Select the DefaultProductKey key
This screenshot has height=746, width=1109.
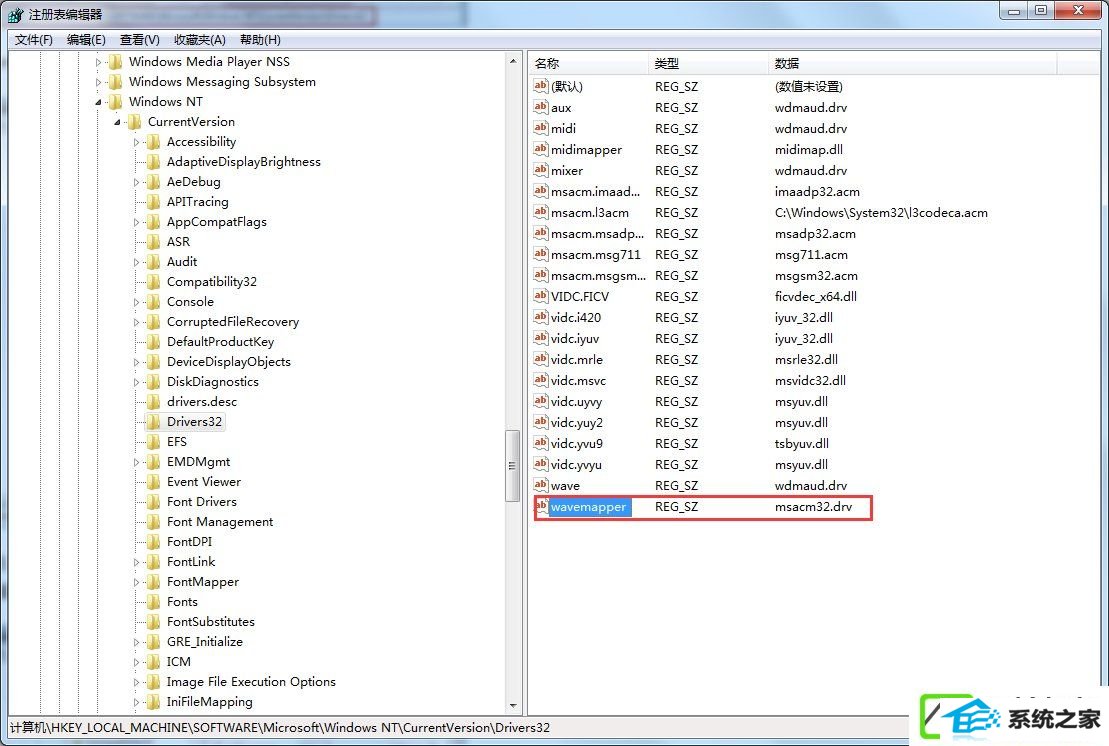221,342
